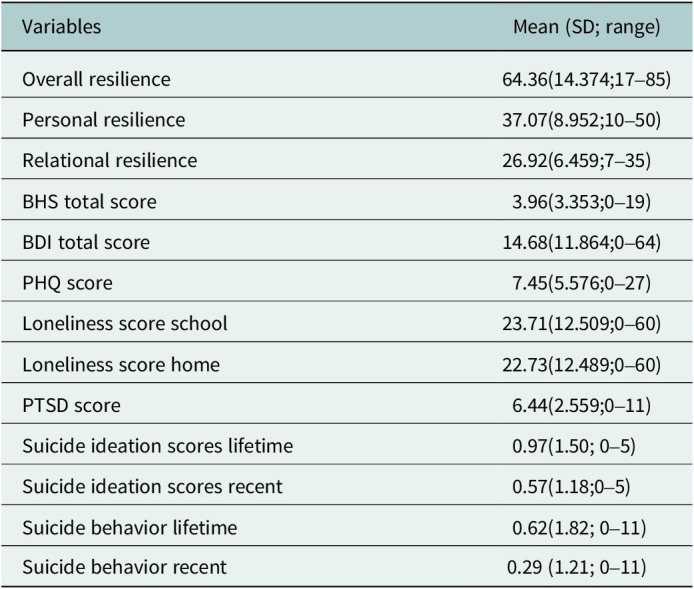Viewport: 694px width, 589px height.
Task: Click the PHQ score row label
Action: click(69, 283)
